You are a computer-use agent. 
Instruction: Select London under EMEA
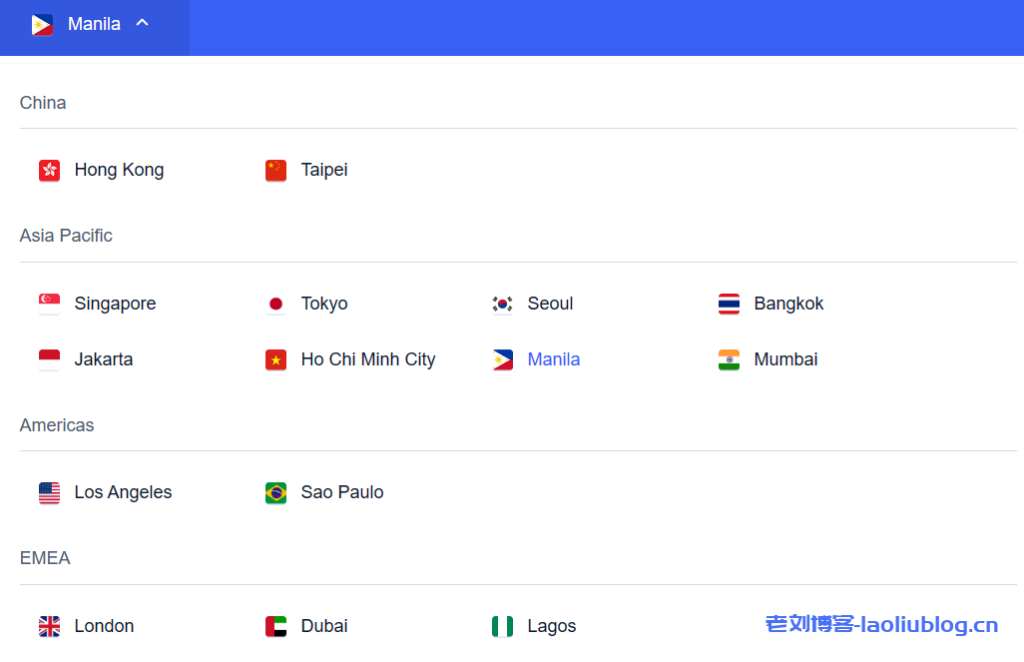point(104,627)
